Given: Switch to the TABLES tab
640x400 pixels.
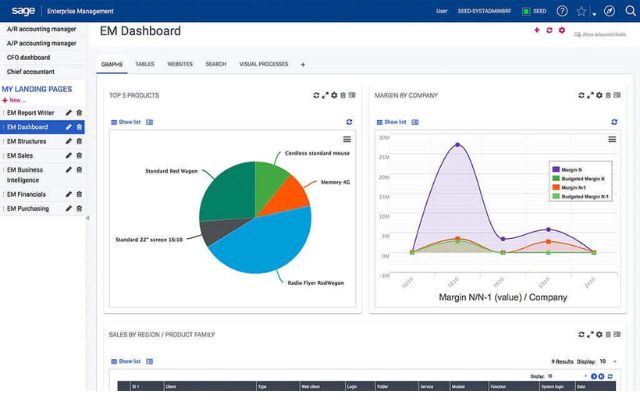Looking at the screenshot, I should [144, 64].
